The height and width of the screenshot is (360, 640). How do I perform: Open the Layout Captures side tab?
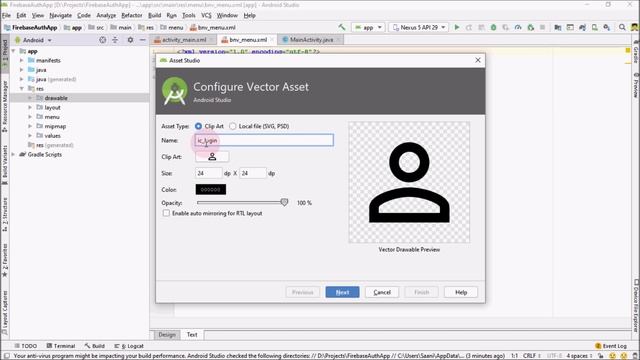tap(4, 313)
